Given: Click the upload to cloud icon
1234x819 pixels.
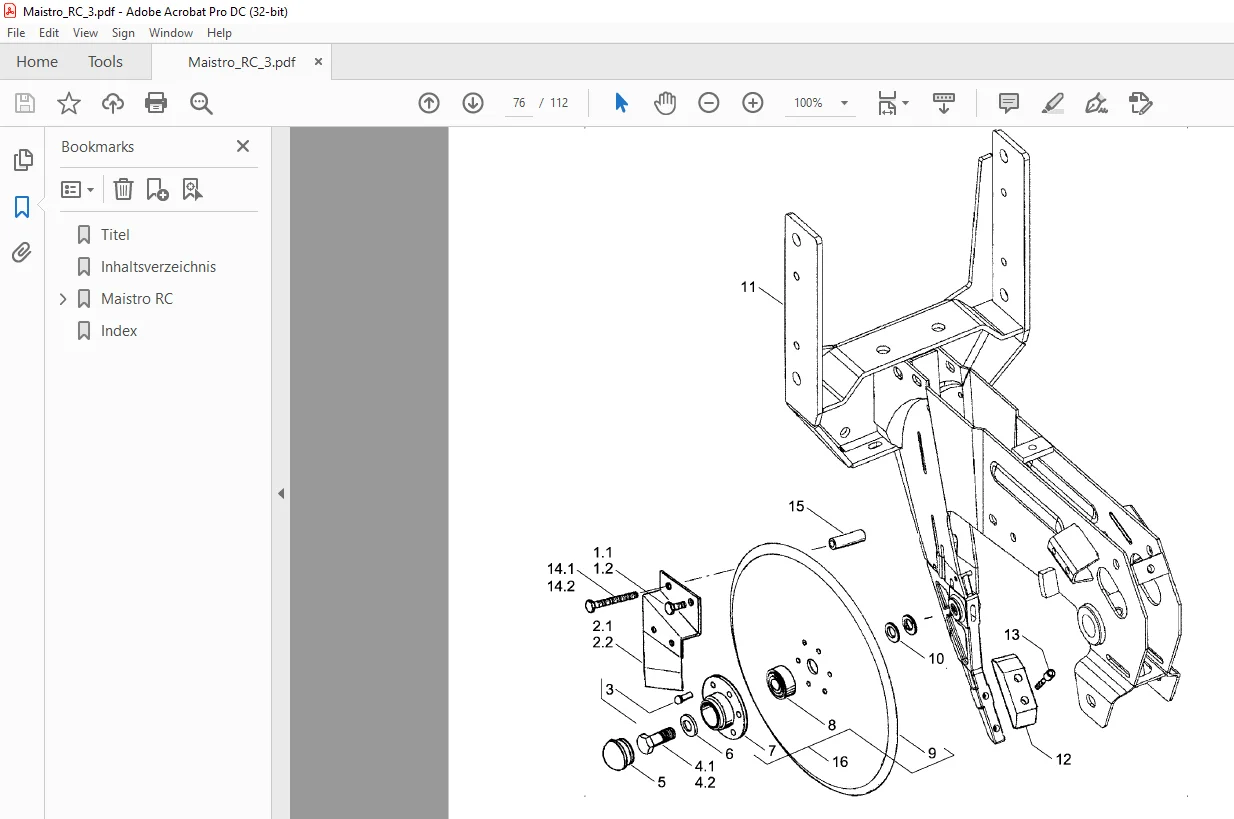Looking at the screenshot, I should 113,103.
